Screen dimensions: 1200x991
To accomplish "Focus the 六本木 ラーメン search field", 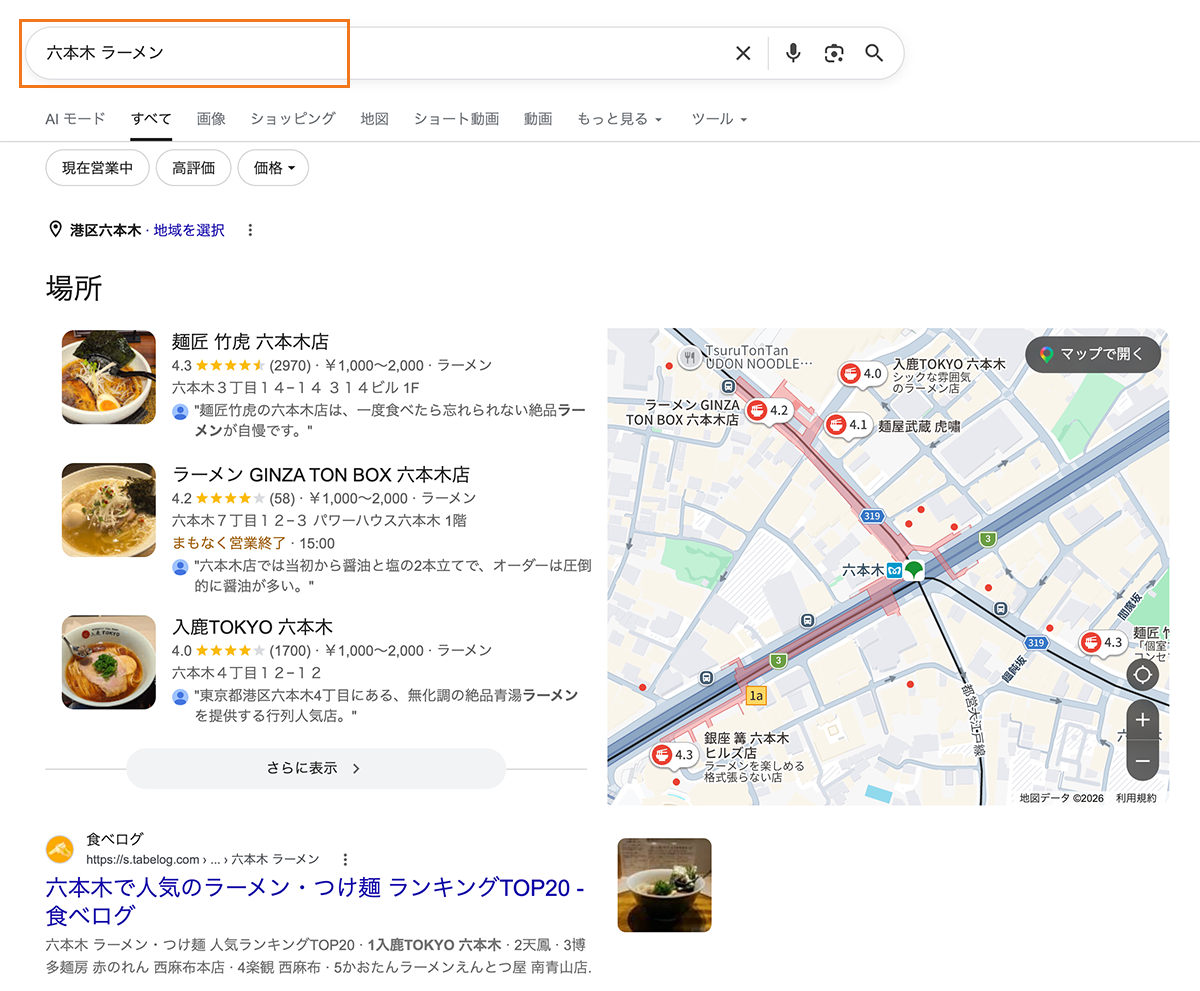I will [x=380, y=53].
